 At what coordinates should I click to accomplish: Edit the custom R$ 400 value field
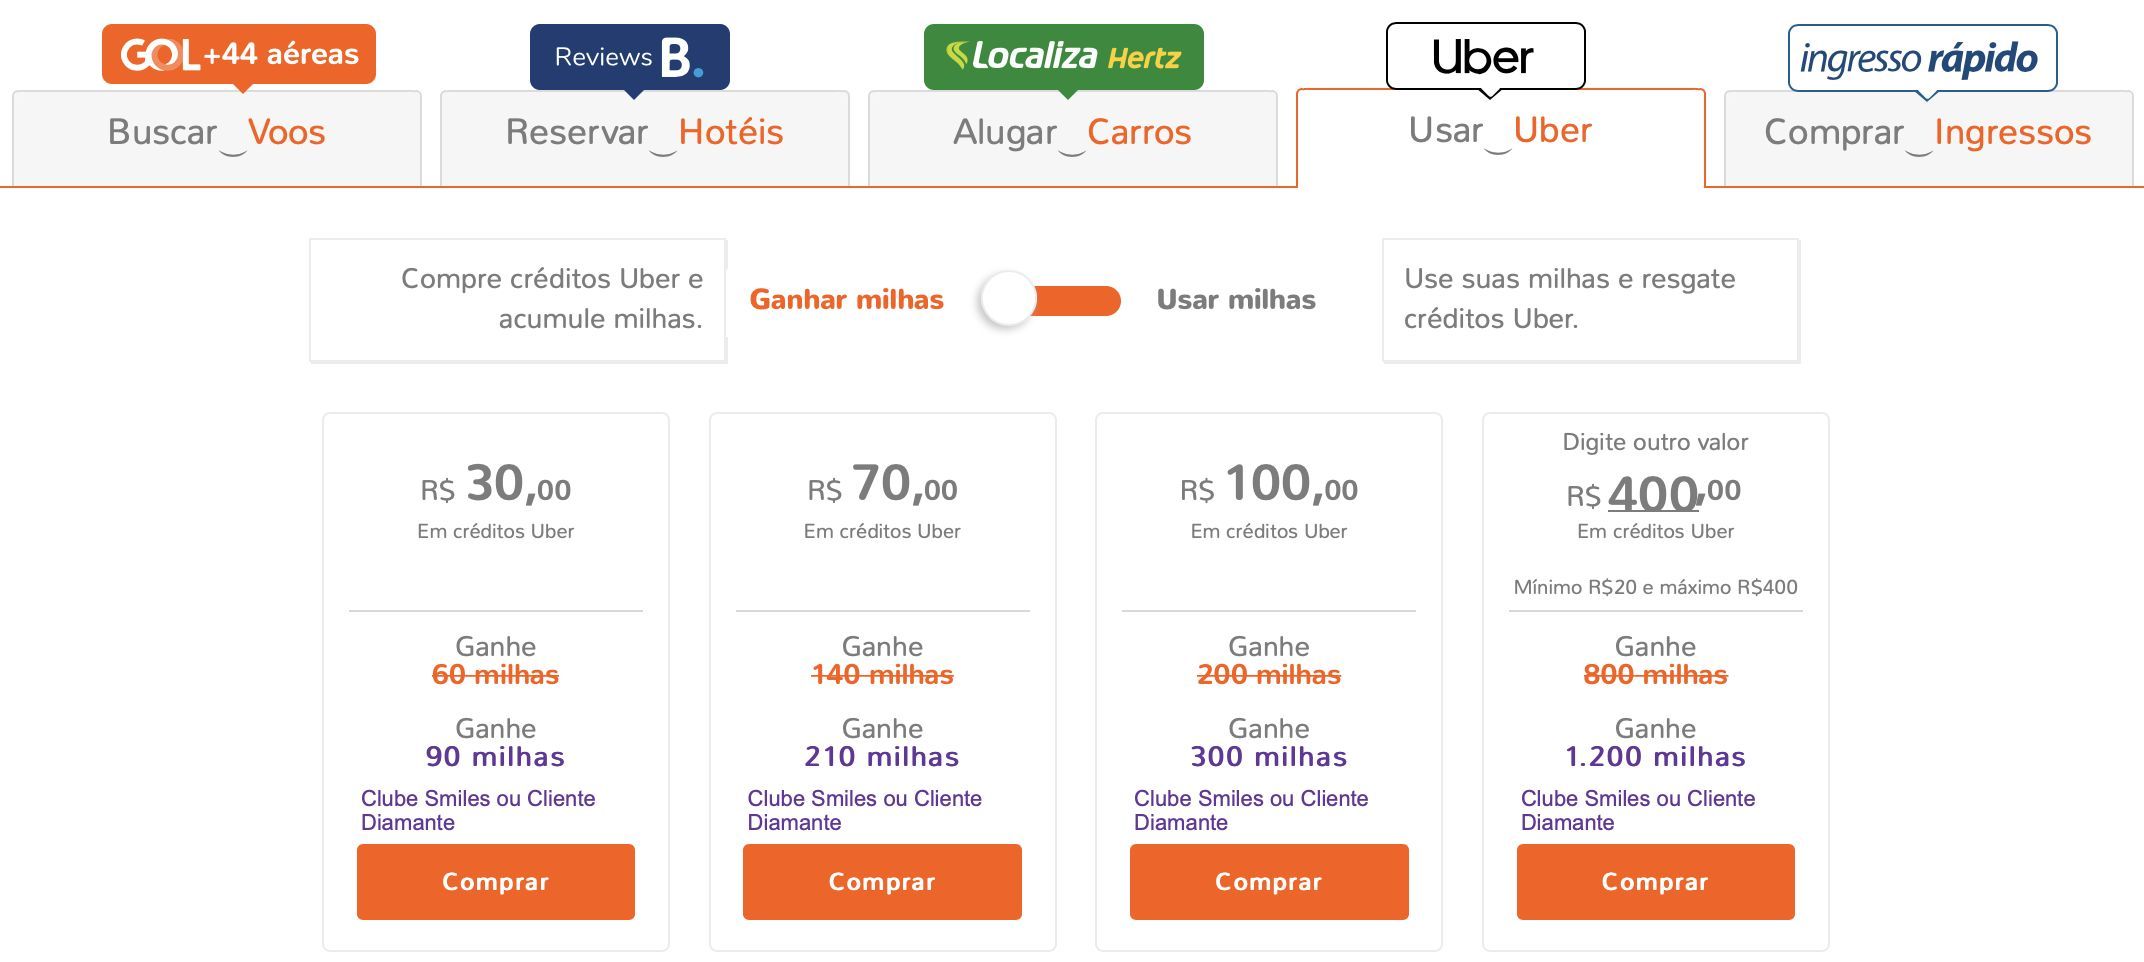click(x=1654, y=493)
